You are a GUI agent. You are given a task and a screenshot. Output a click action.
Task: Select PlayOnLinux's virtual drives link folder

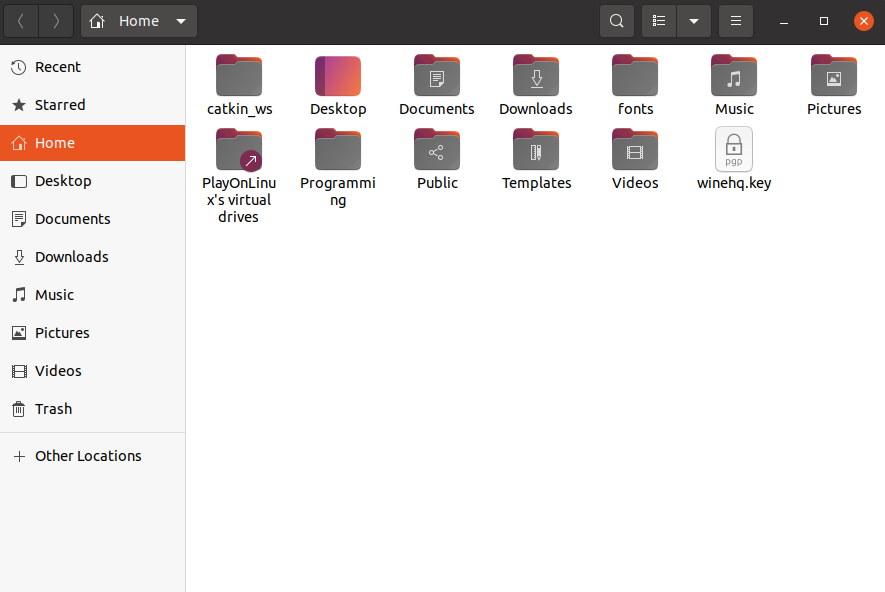coord(239,150)
